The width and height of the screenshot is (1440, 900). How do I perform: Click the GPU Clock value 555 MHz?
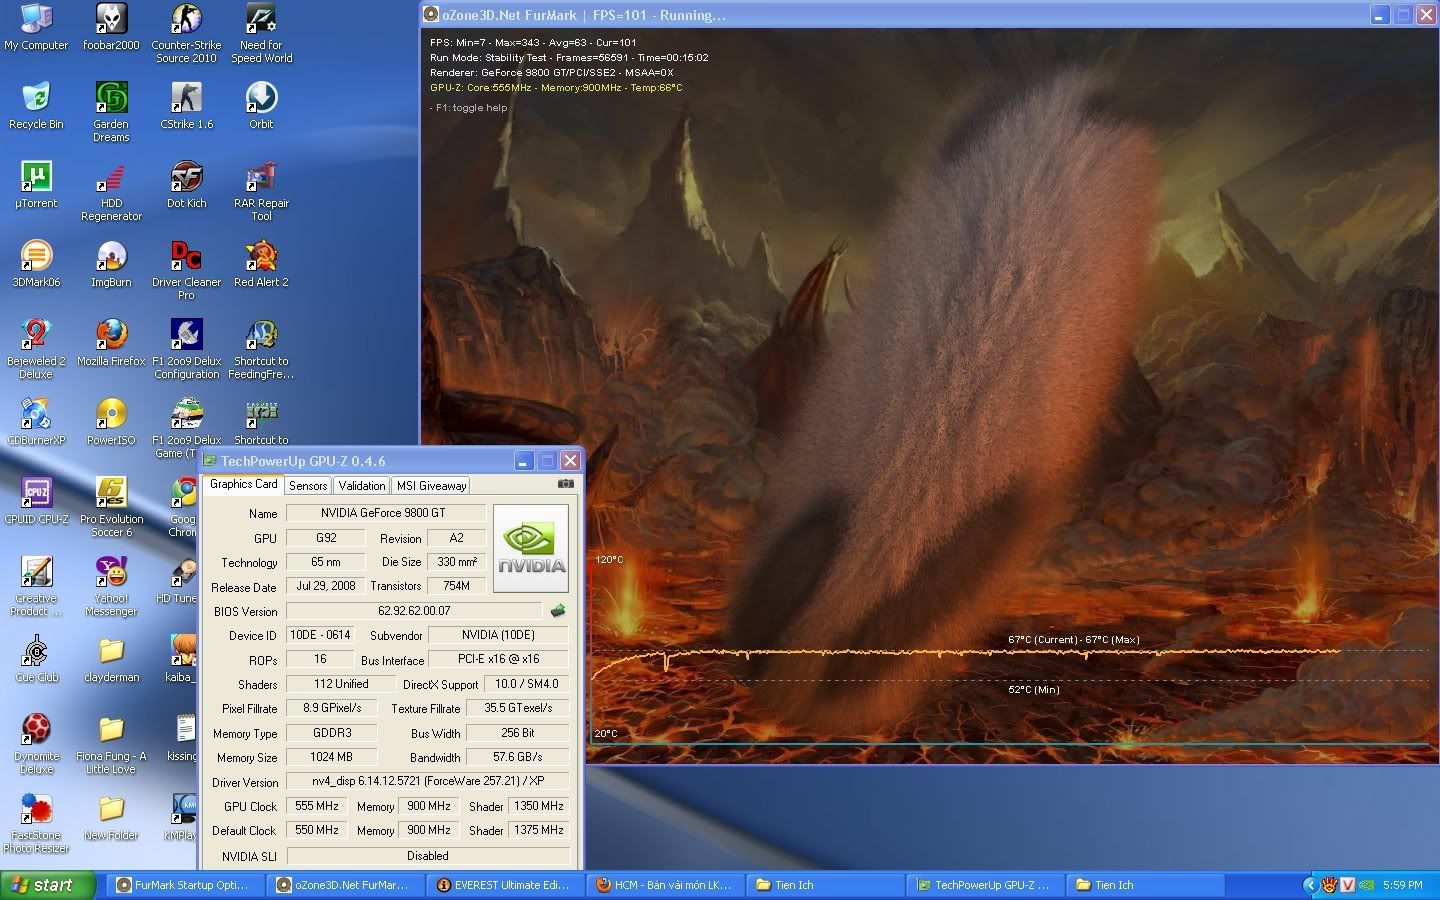[317, 806]
